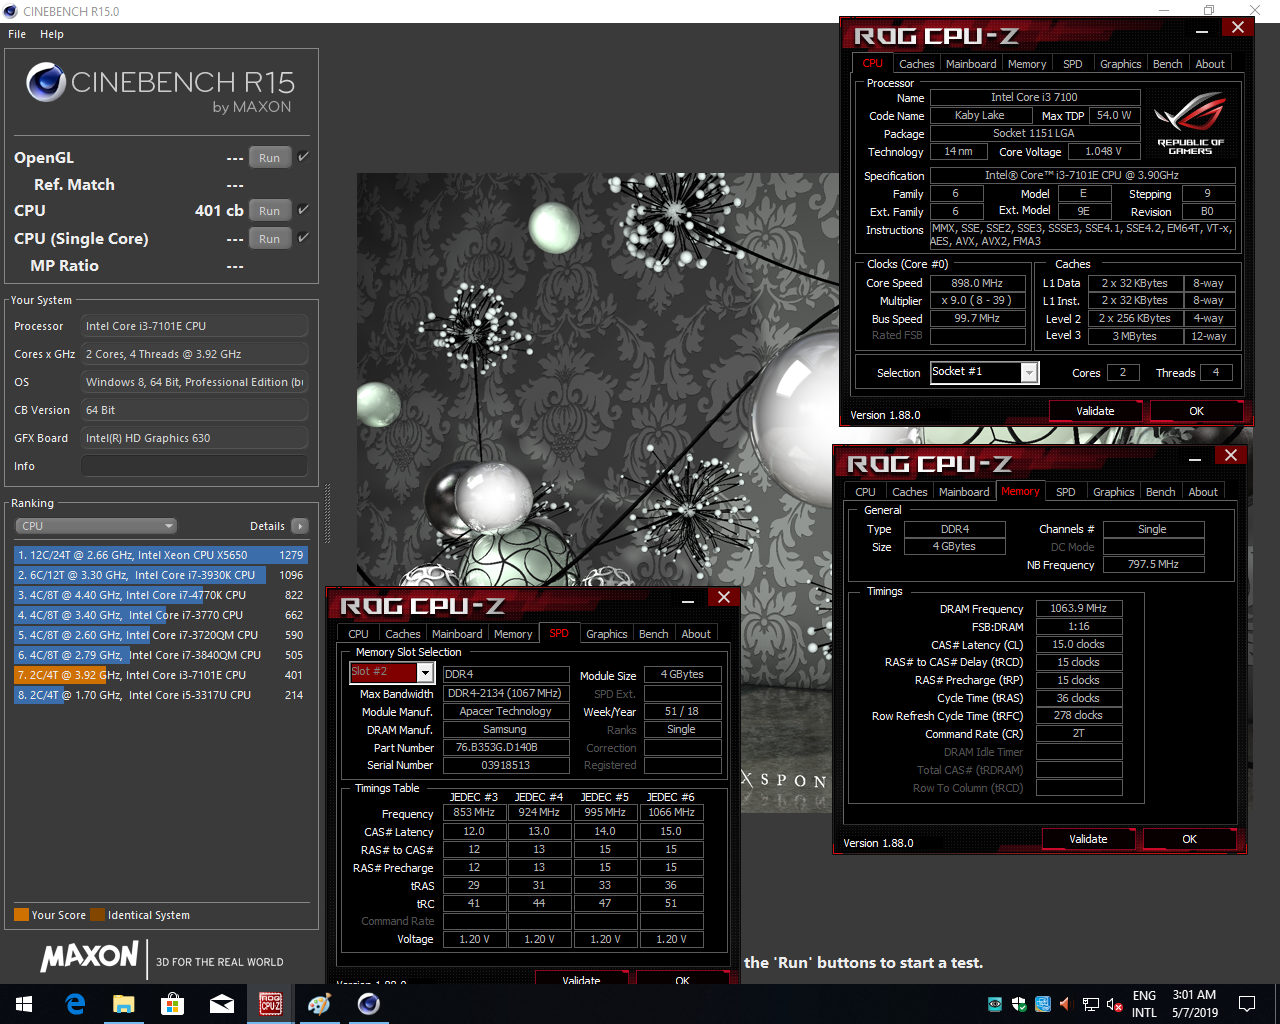Select CPU tab in the Memory CPU-Z window
The image size is (1280, 1024).
[x=865, y=492]
